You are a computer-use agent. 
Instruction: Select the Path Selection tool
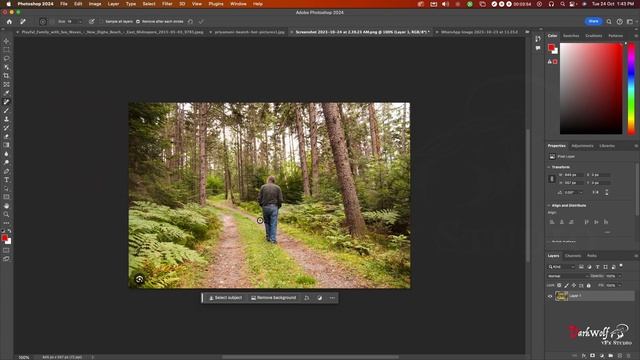(x=6, y=189)
